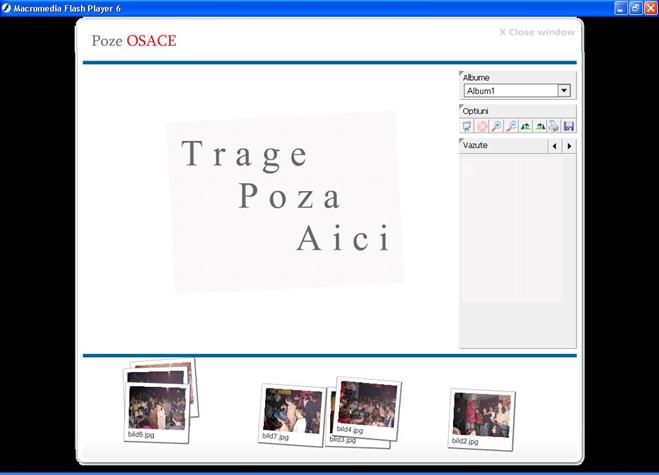Click the zoom in magnifier icon
This screenshot has height=475, width=659.
click(497, 127)
